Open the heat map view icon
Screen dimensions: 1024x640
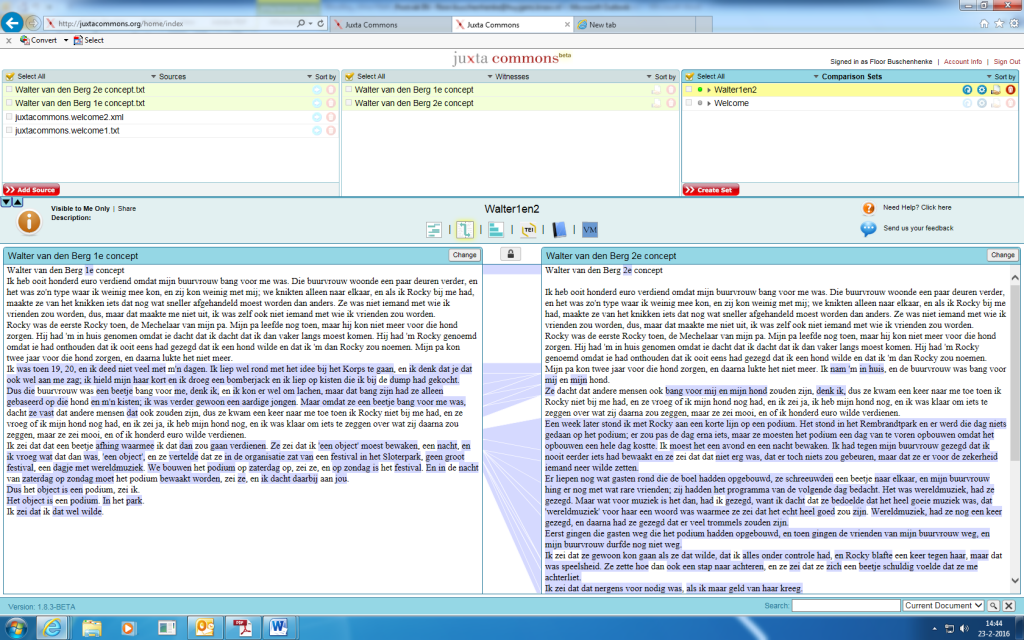tap(434, 230)
